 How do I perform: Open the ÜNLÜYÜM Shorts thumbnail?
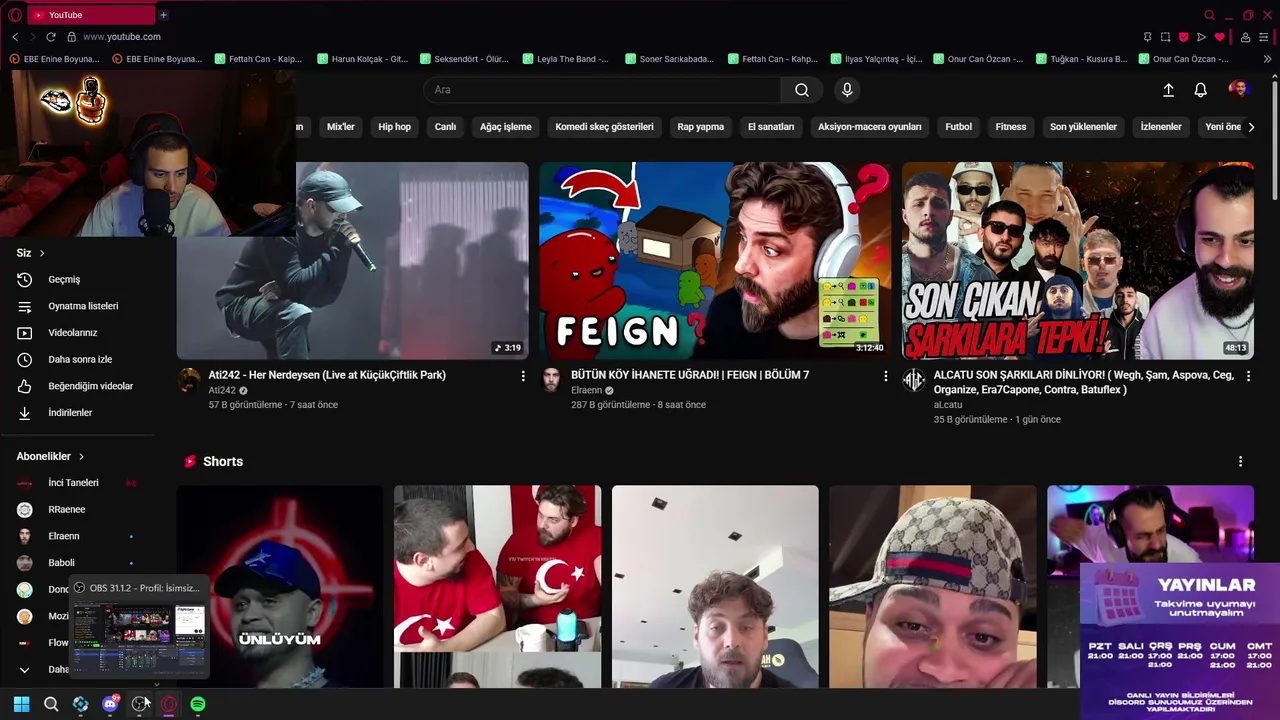tap(280, 586)
